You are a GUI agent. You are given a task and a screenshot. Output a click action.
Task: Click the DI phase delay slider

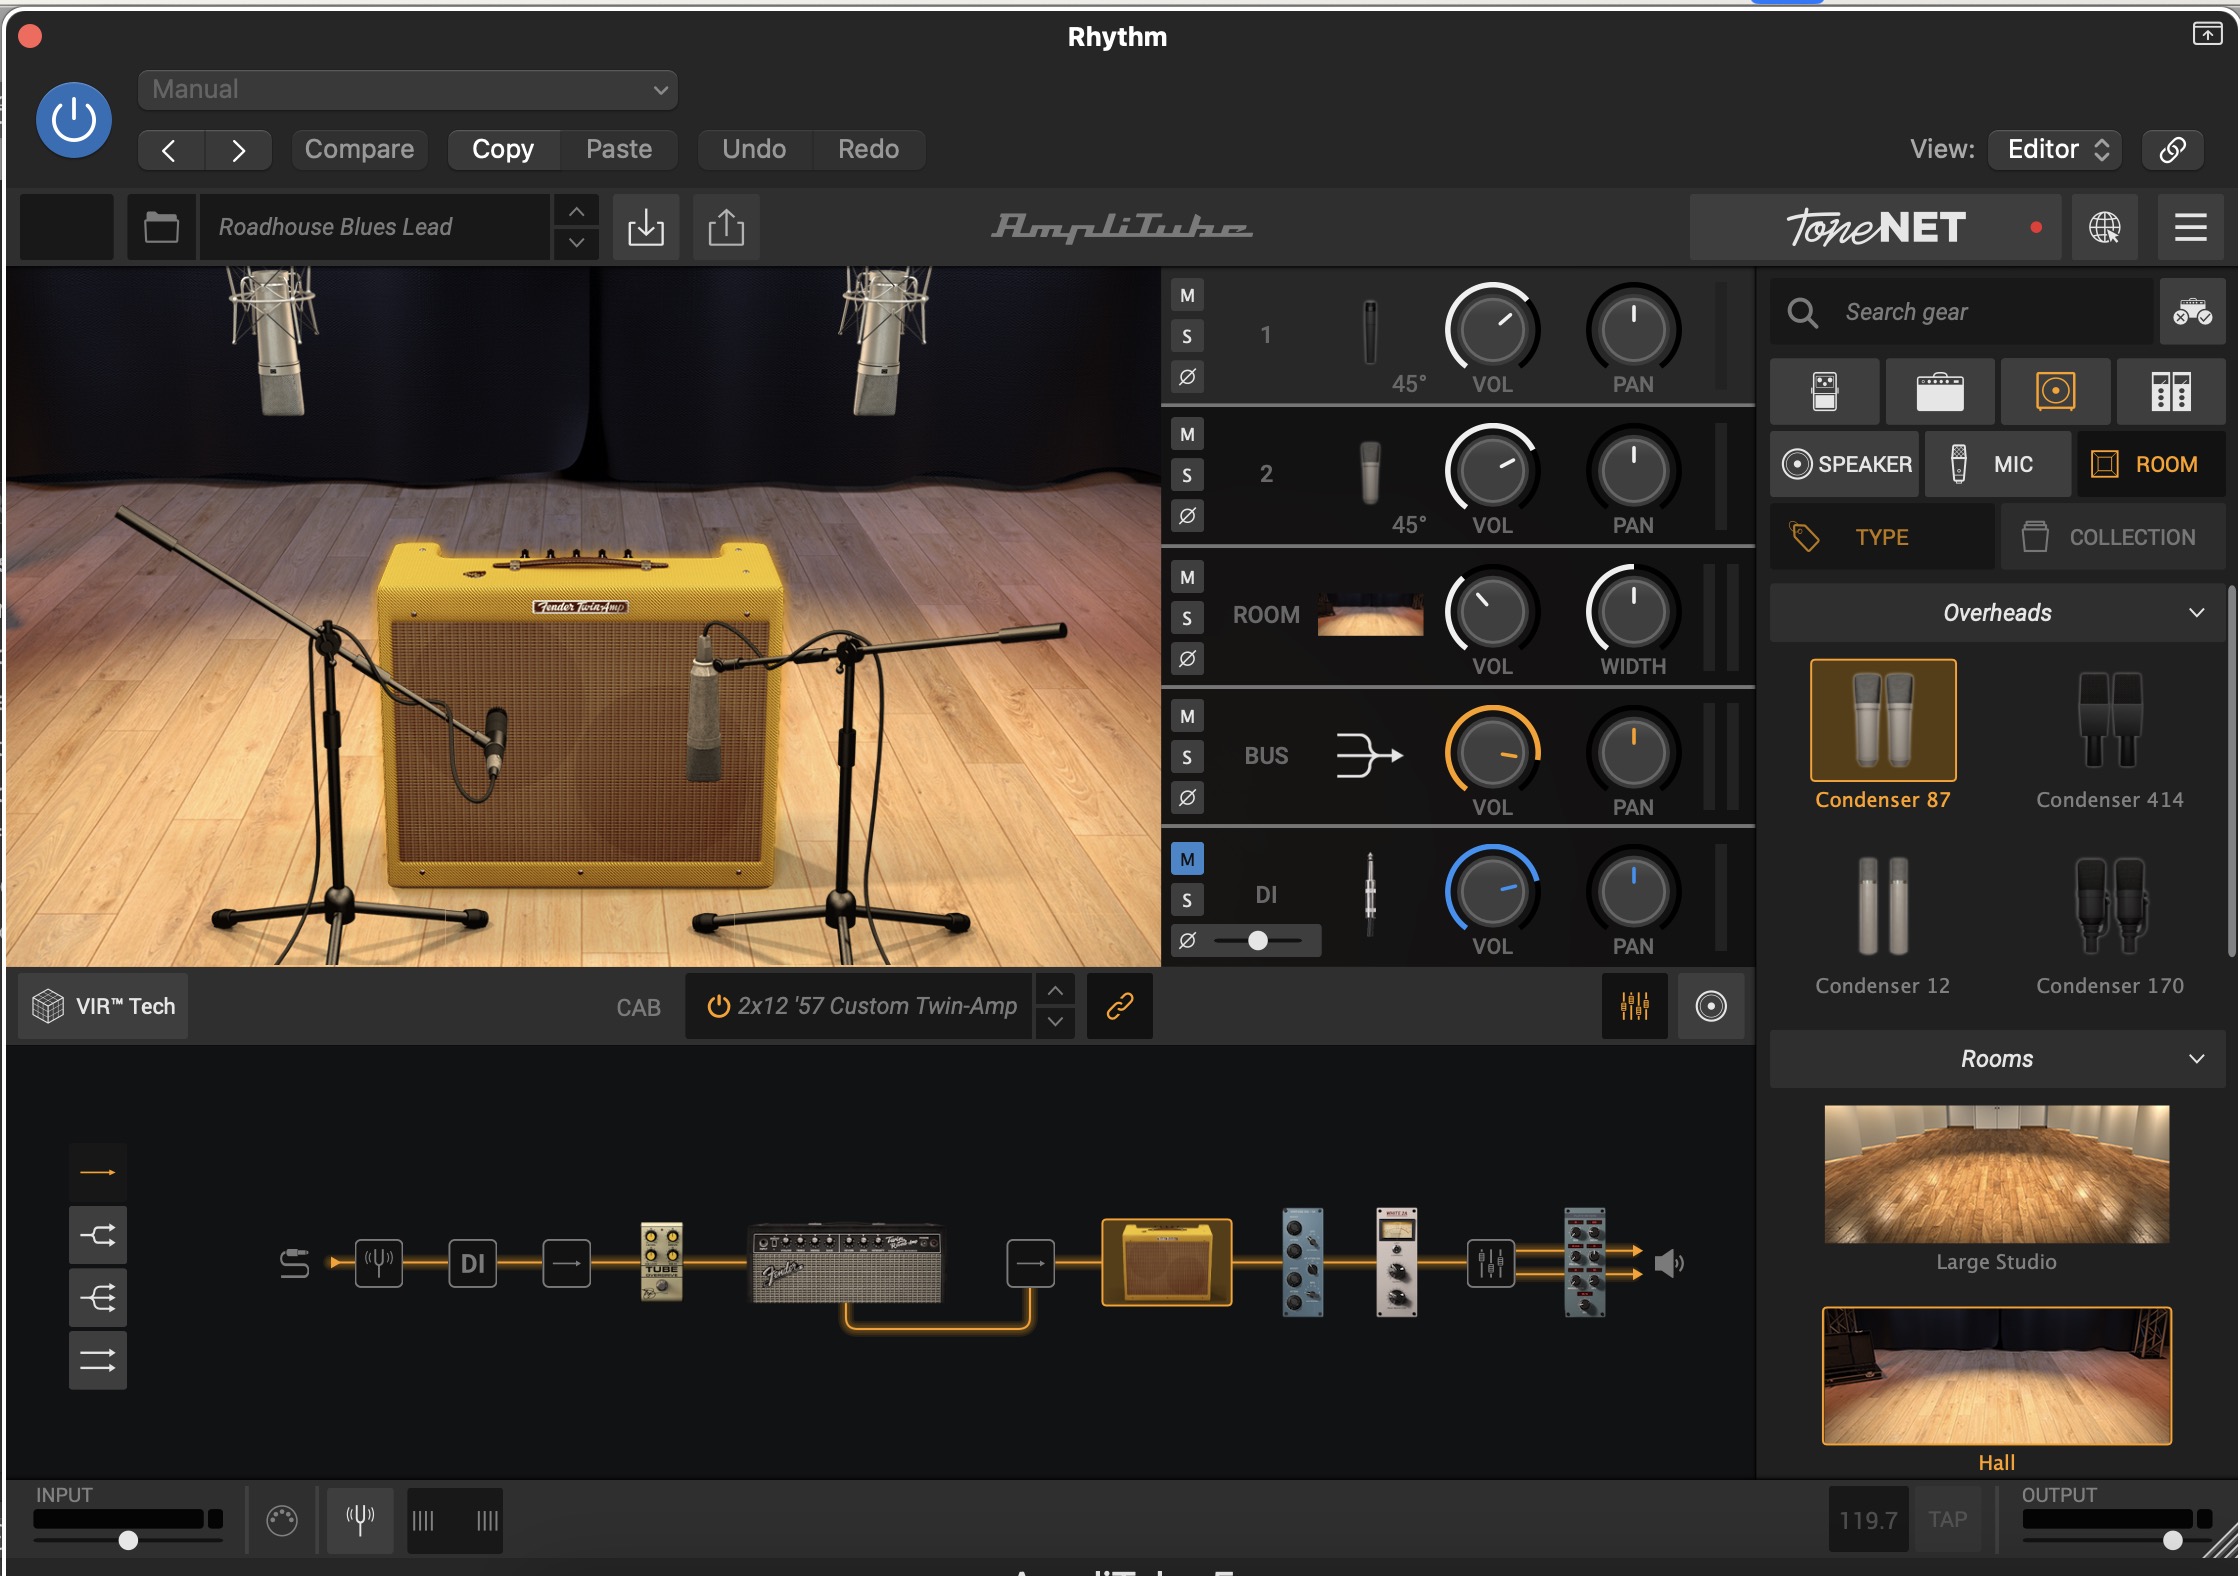point(1258,941)
